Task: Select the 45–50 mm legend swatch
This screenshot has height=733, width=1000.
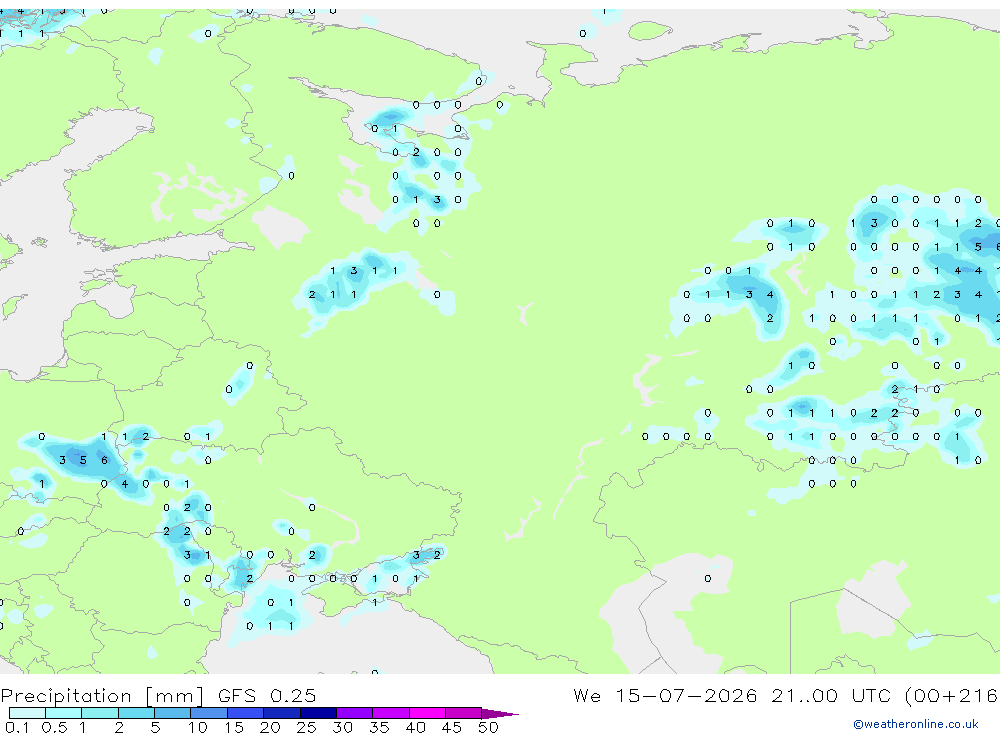Action: tap(464, 713)
